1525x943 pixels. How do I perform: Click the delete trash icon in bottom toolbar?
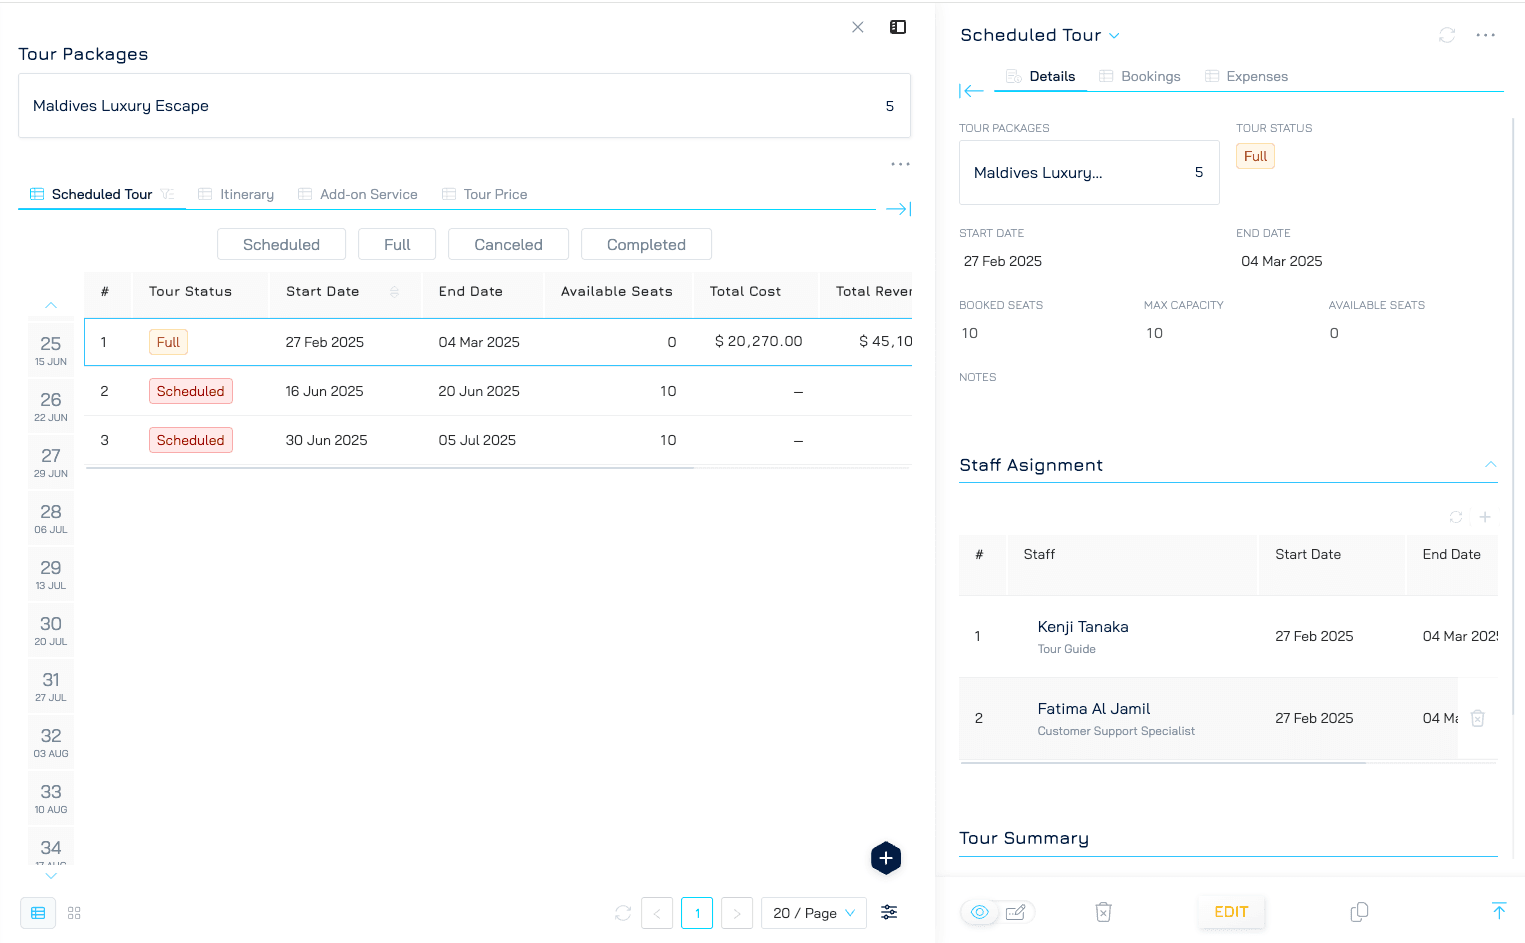[1103, 912]
